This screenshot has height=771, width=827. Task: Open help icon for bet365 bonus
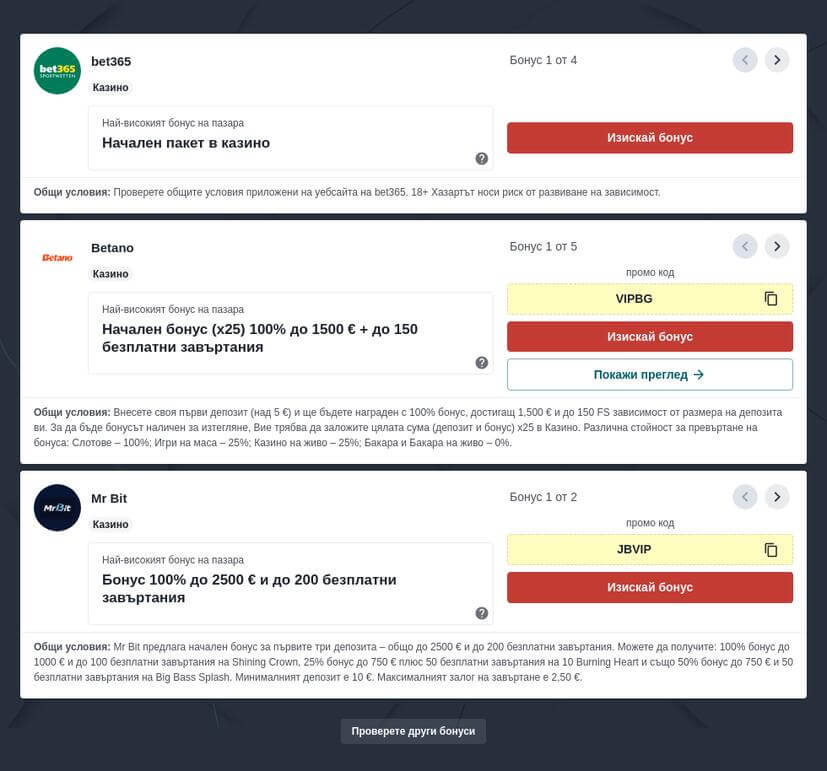(481, 158)
